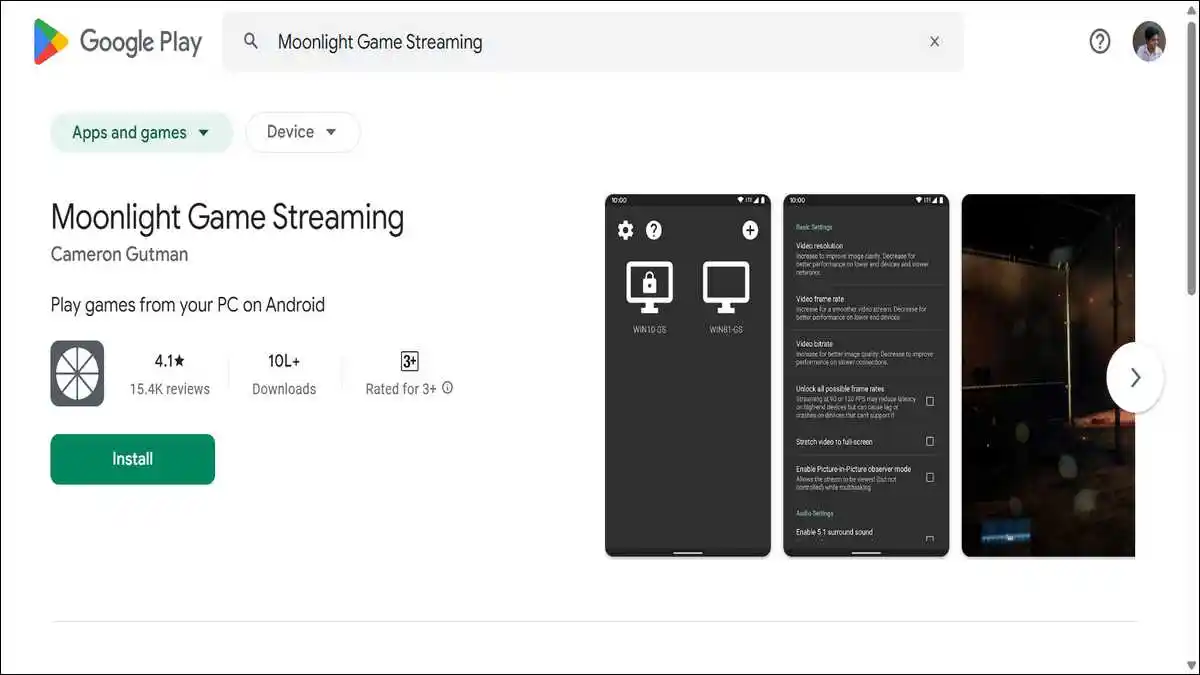This screenshot has width=1200, height=675.
Task: Click the content rating info icon
Action: point(447,388)
